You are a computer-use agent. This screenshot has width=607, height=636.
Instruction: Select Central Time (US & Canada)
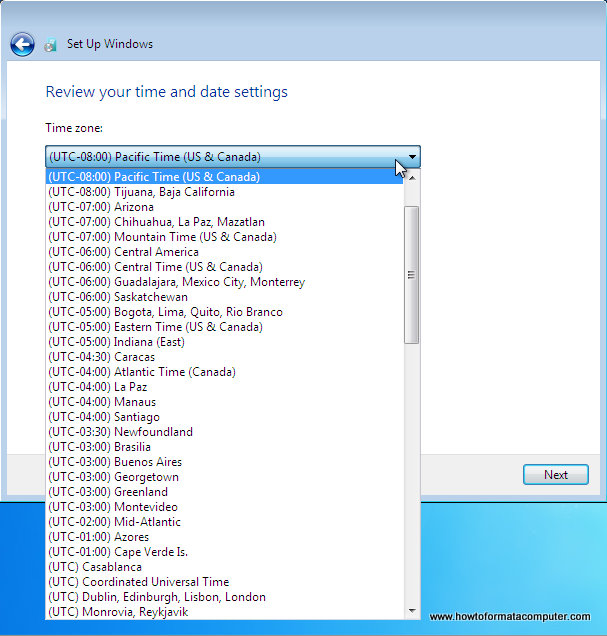point(225,267)
